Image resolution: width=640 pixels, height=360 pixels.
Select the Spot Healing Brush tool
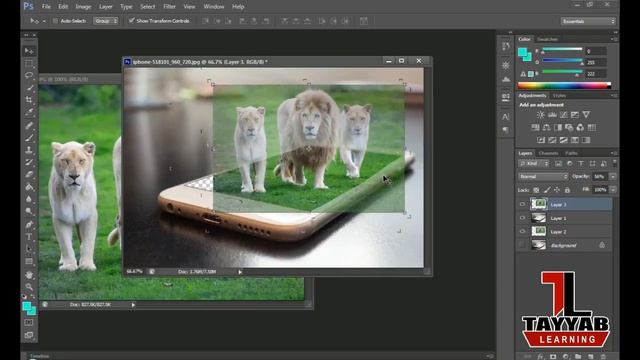tap(29, 125)
